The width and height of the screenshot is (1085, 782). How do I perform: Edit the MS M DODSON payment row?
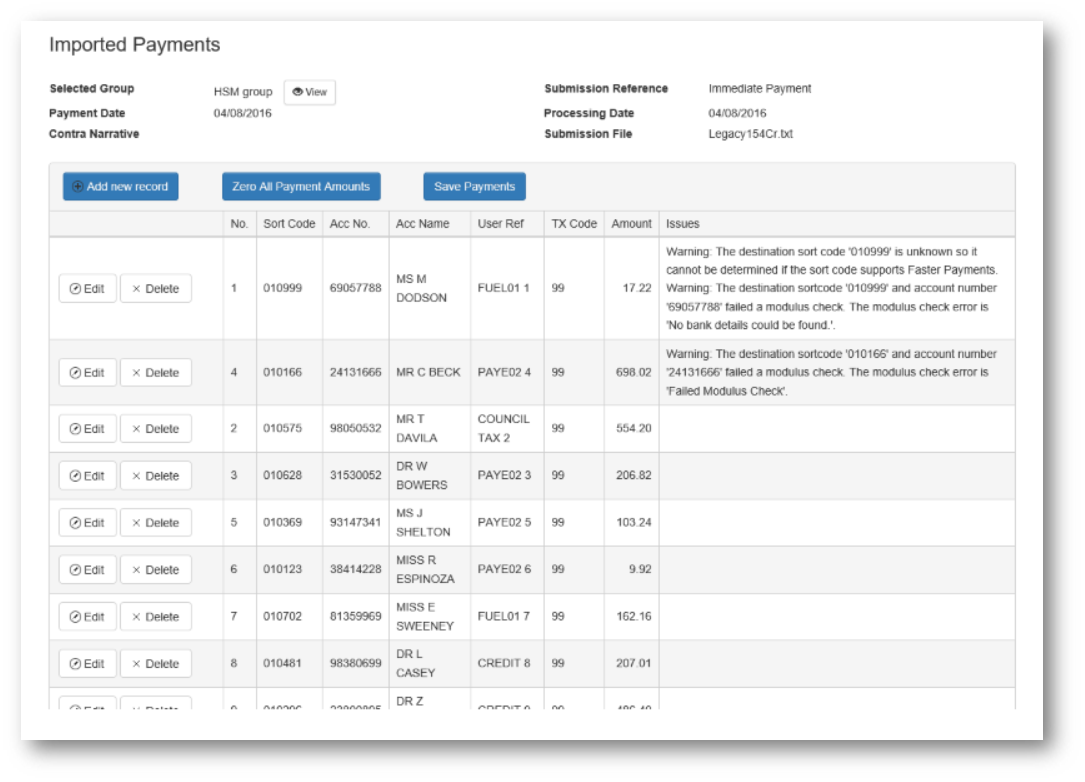[87, 289]
